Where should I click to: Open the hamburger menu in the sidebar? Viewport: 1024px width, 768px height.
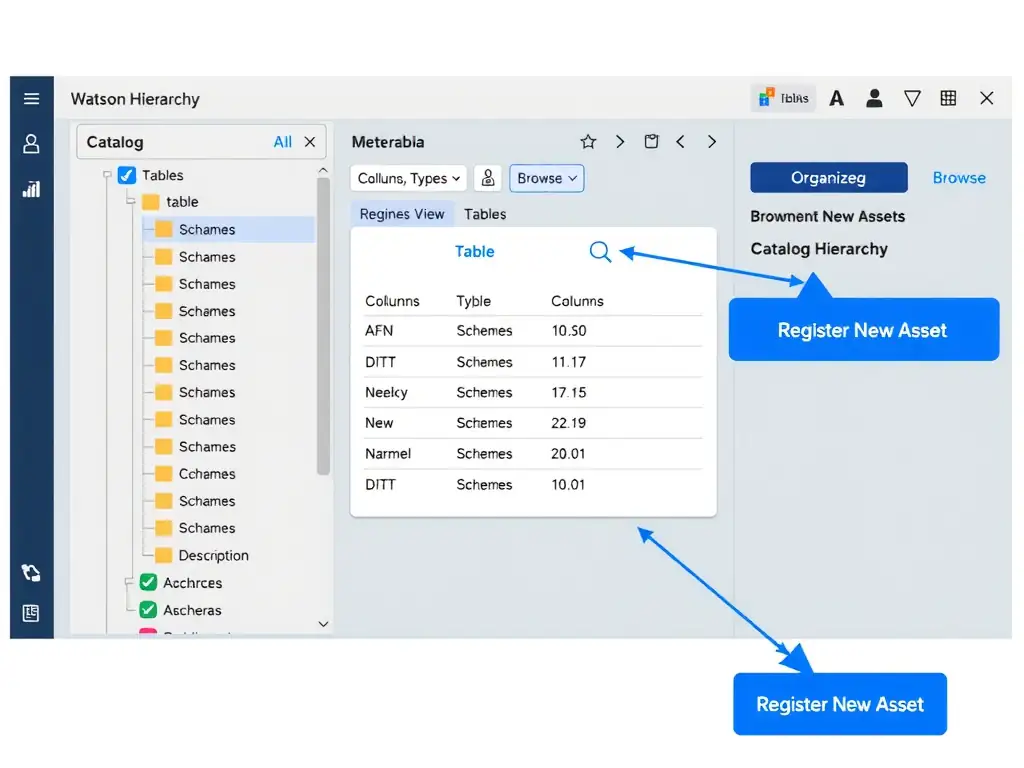tap(31, 99)
